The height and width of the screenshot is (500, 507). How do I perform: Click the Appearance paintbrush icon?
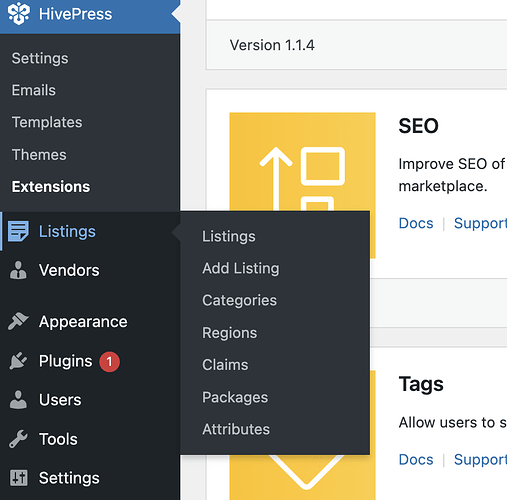point(18,321)
